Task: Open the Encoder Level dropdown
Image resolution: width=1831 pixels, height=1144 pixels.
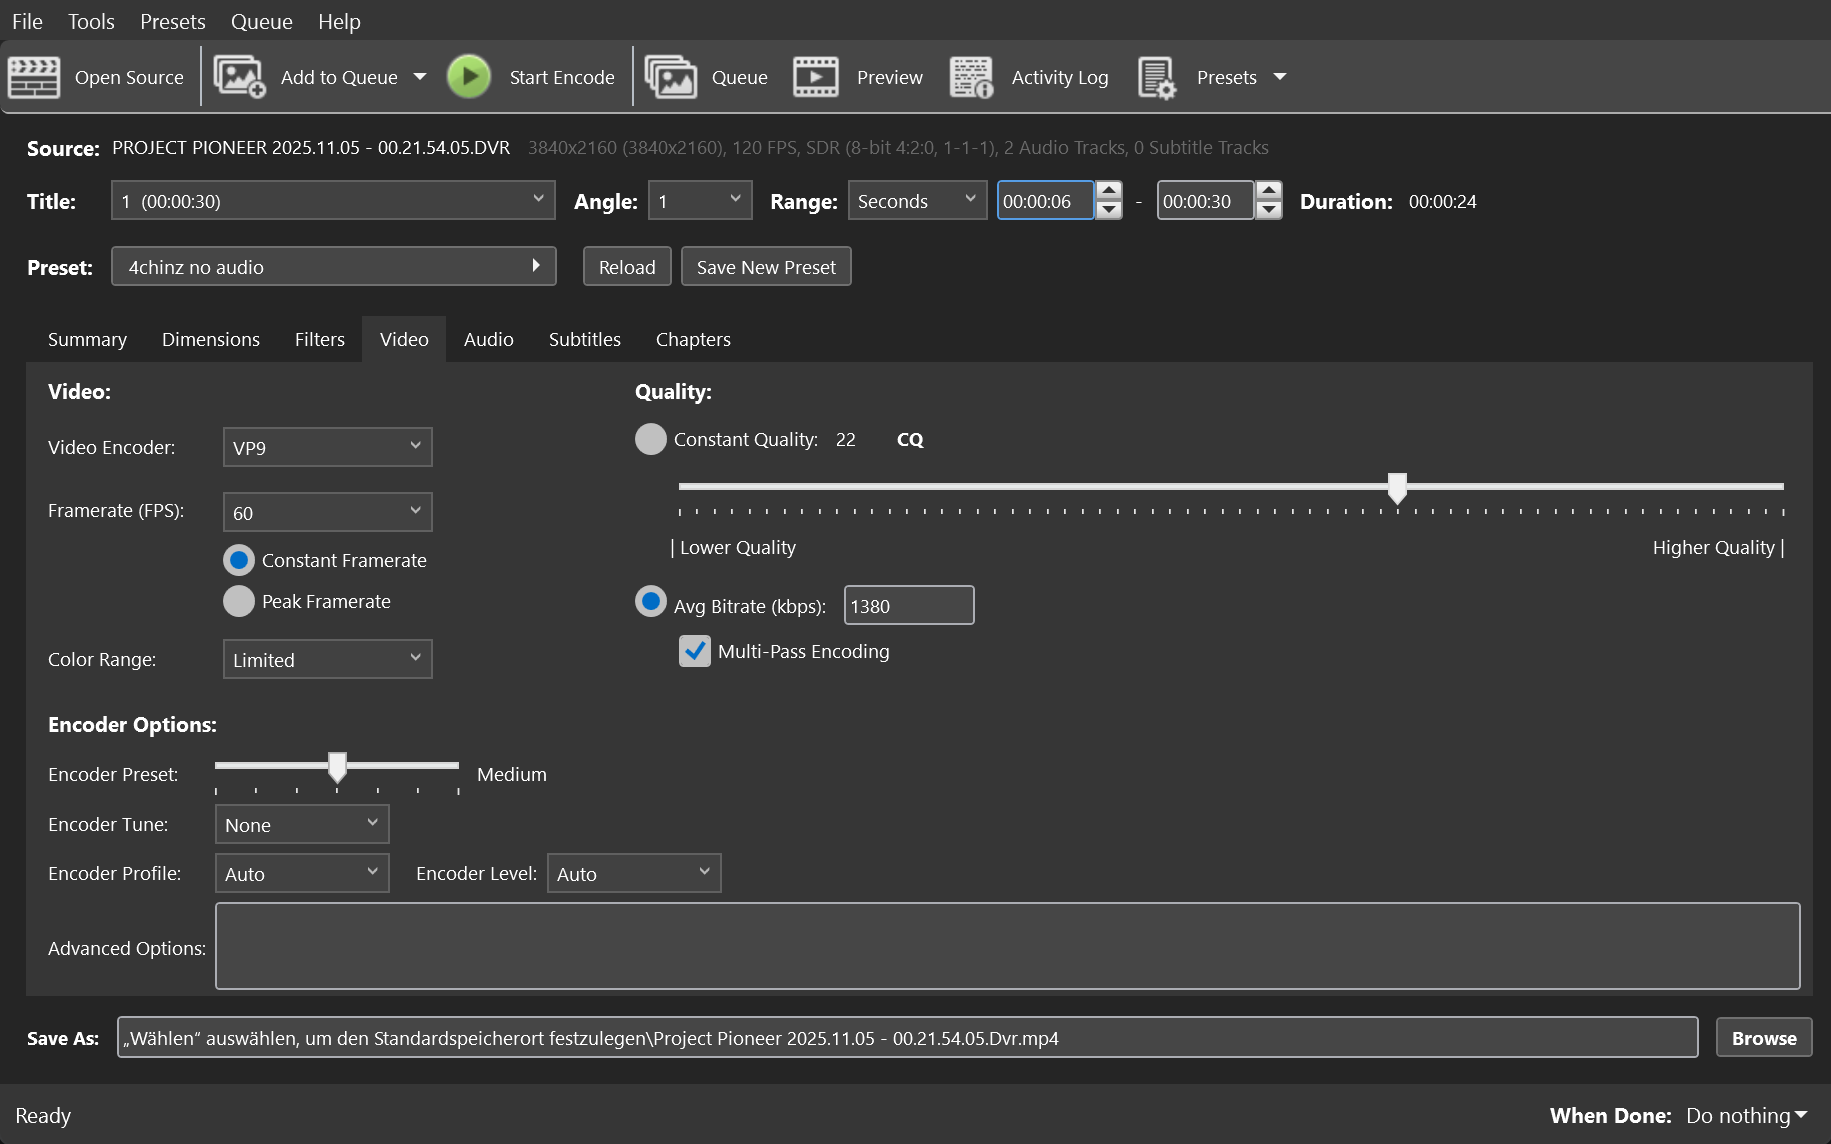Action: point(634,873)
